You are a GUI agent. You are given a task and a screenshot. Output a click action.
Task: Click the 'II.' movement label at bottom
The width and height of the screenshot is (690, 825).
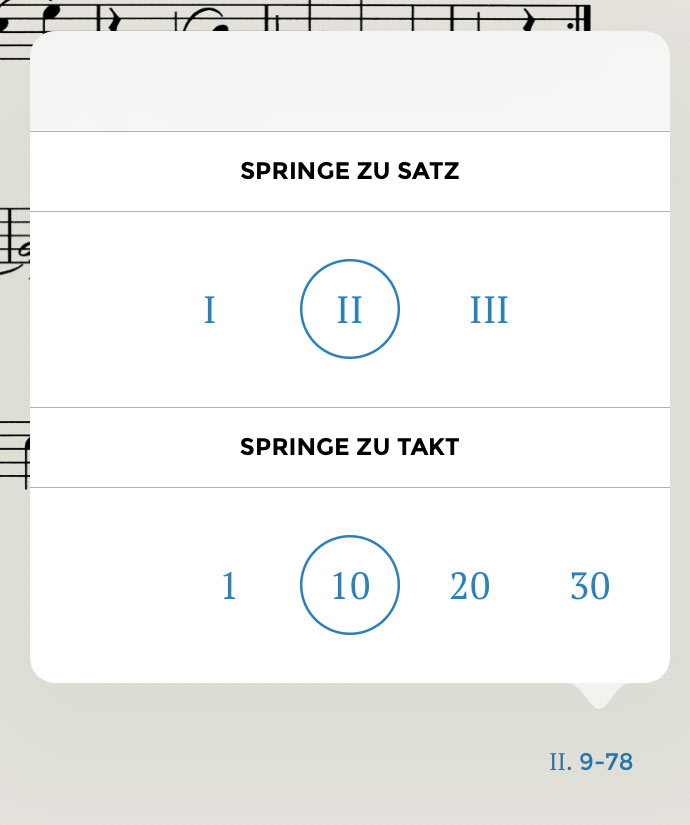tap(560, 762)
